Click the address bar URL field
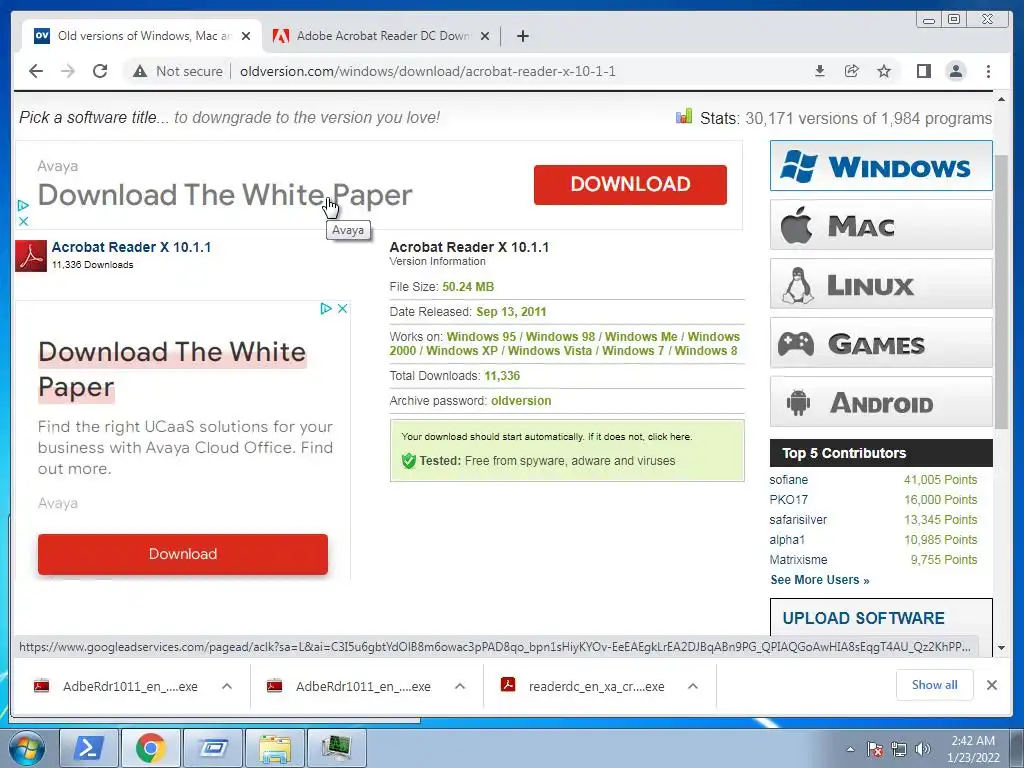1024x768 pixels. point(428,71)
